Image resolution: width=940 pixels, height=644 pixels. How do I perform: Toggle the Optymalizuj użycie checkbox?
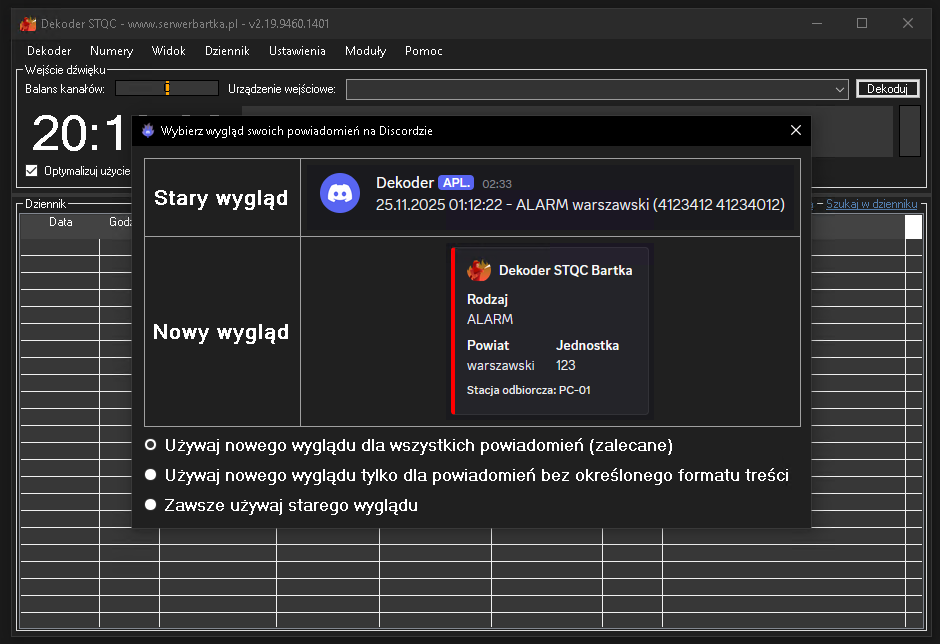pyautogui.click(x=32, y=170)
